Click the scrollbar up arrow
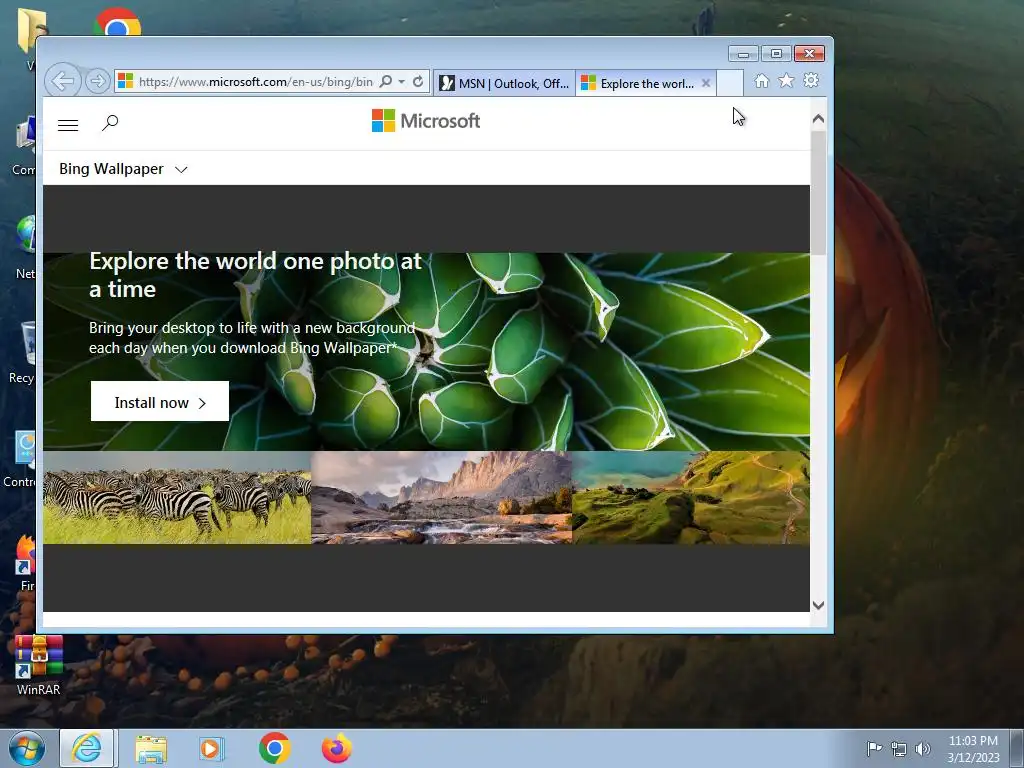 point(818,119)
